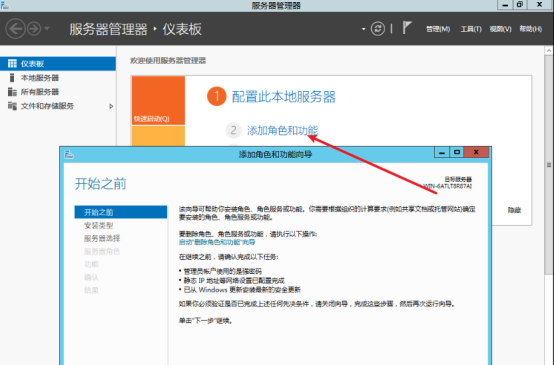Open the 工具(T) menu
554x365 pixels.
coord(471,29)
